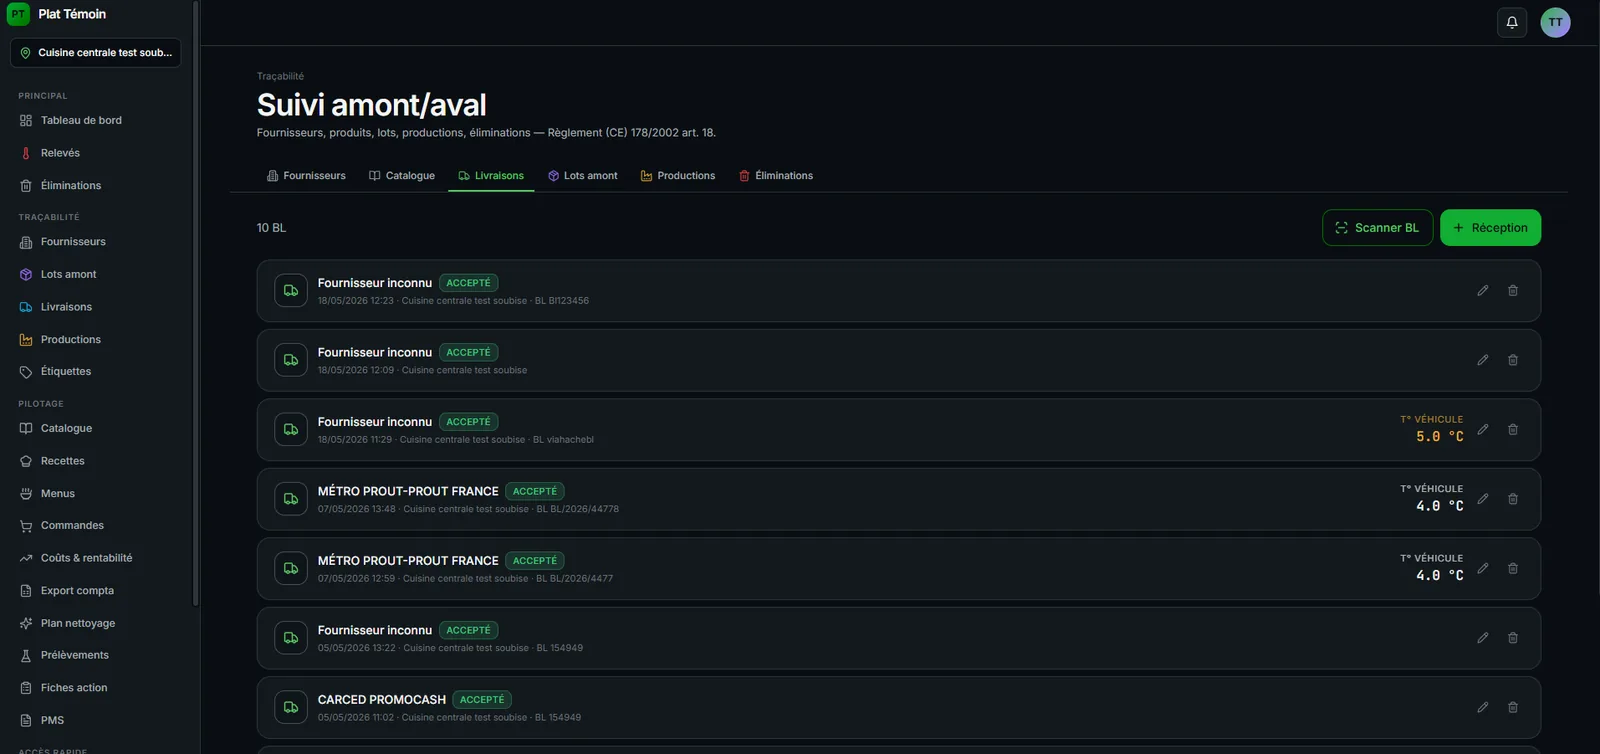
Task: Delete the BL viahachebl delivery via trash icon
Action: coord(1513,430)
